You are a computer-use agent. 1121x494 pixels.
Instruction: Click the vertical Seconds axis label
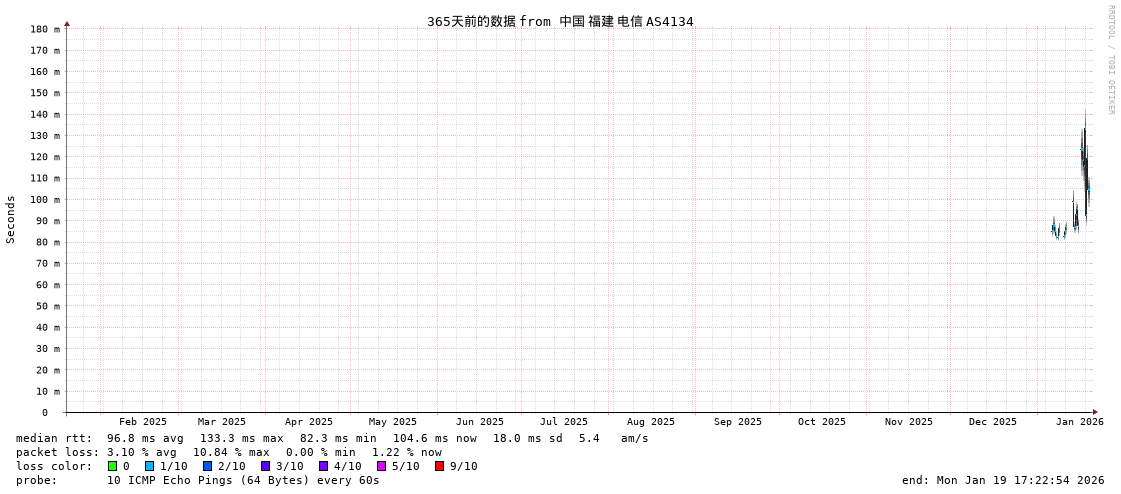(11, 219)
